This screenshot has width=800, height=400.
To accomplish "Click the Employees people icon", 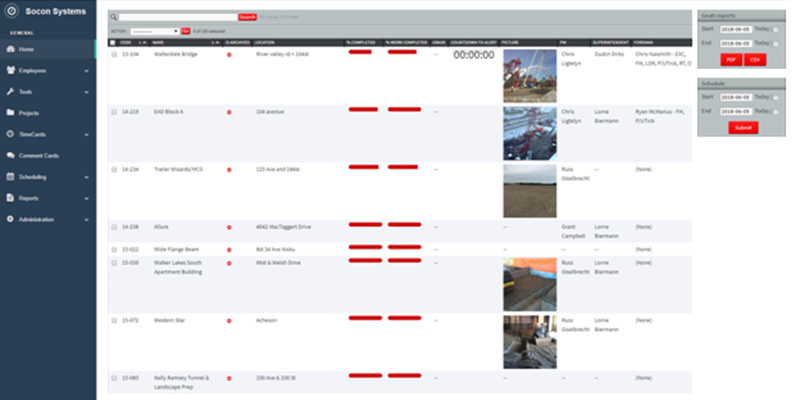I will [x=9, y=70].
